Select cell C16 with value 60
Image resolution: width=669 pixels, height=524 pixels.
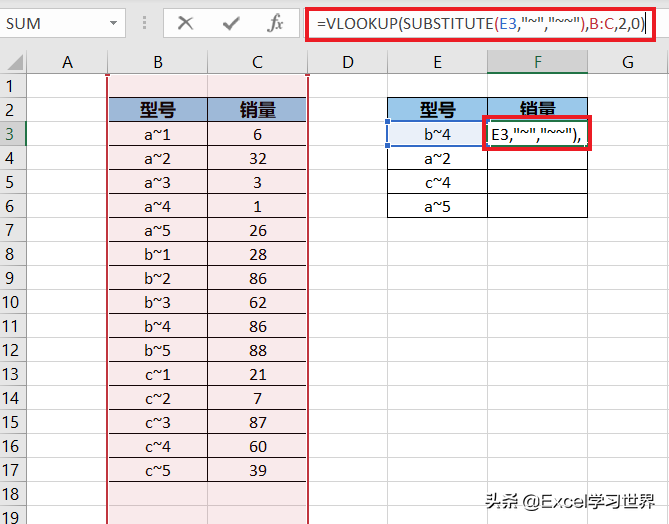(257, 446)
